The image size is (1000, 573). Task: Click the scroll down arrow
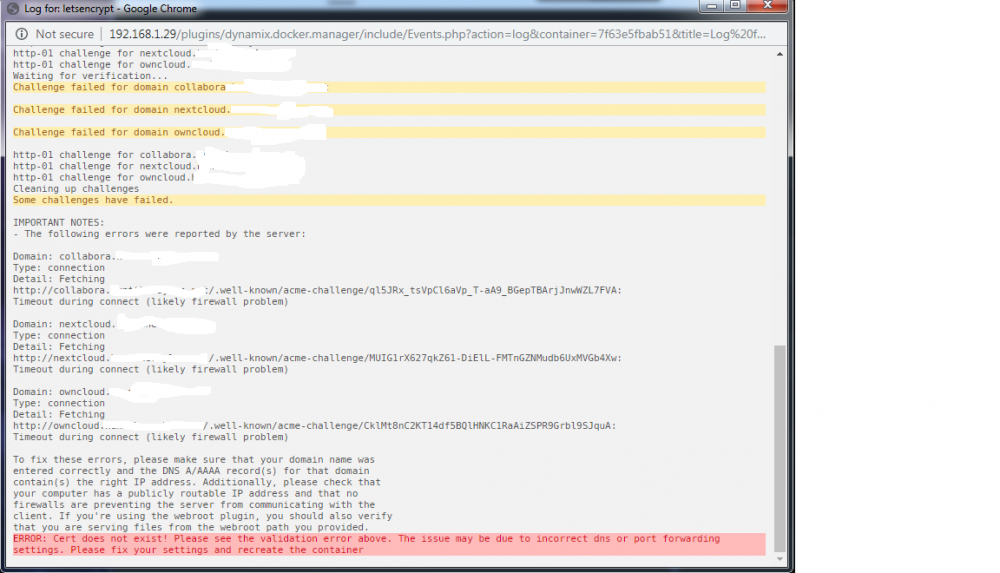[779, 559]
